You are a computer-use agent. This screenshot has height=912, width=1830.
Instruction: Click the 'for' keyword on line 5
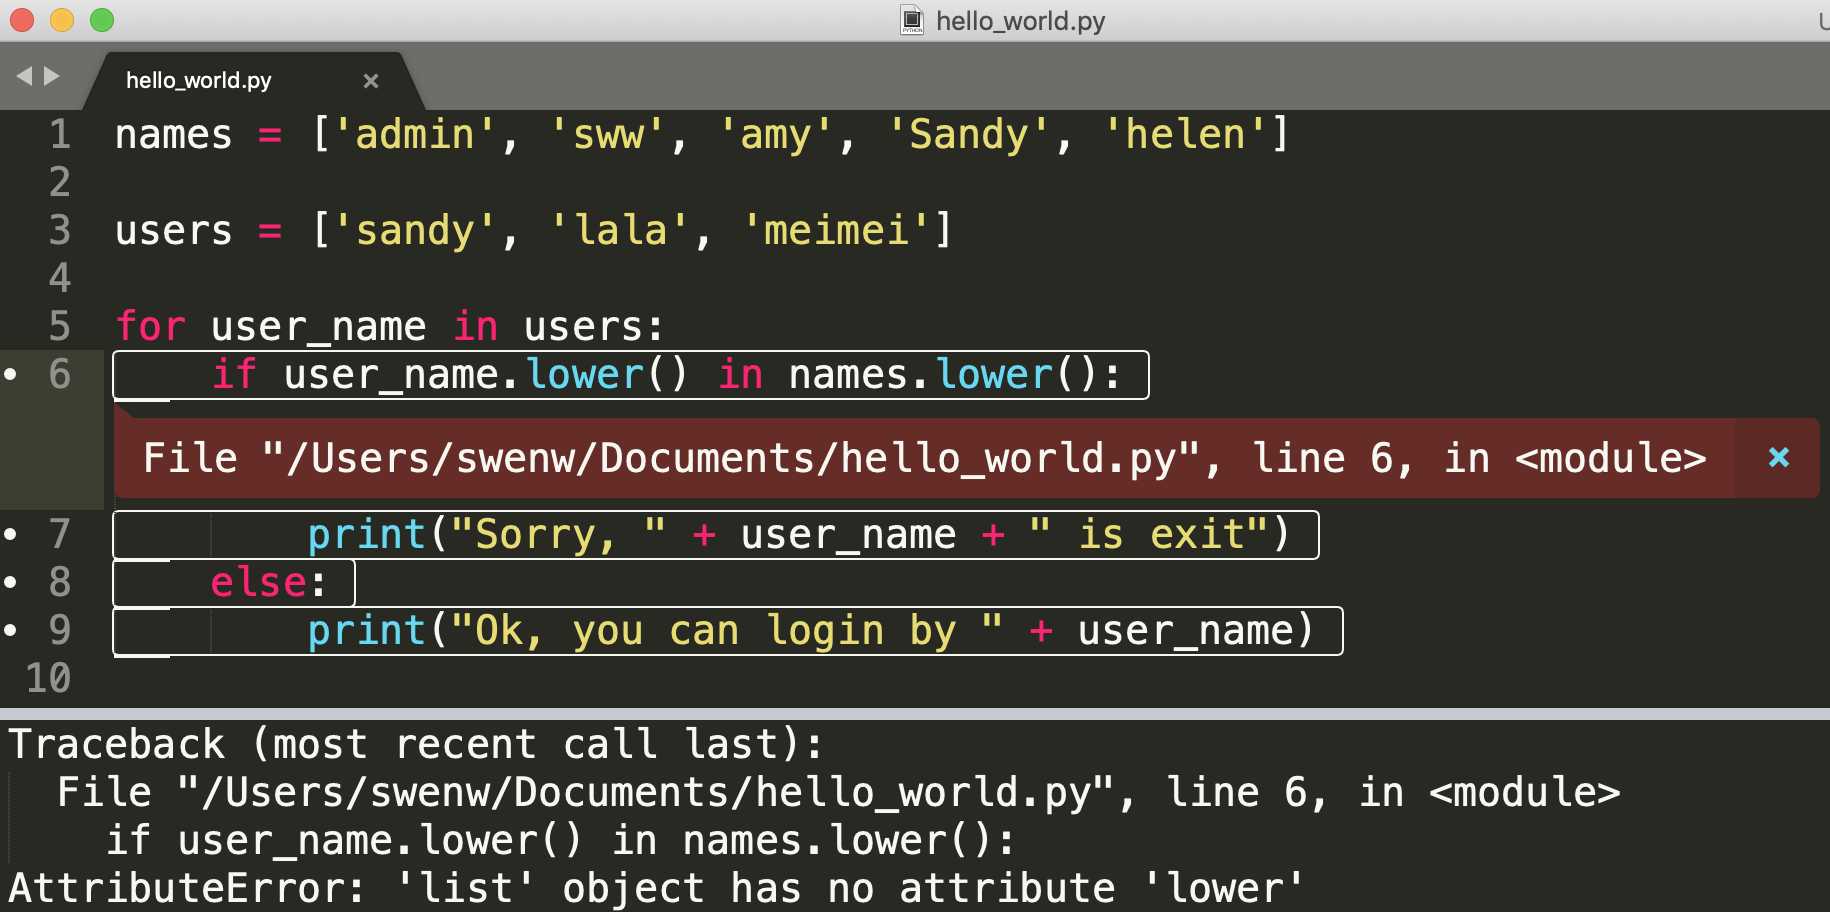pos(151,326)
